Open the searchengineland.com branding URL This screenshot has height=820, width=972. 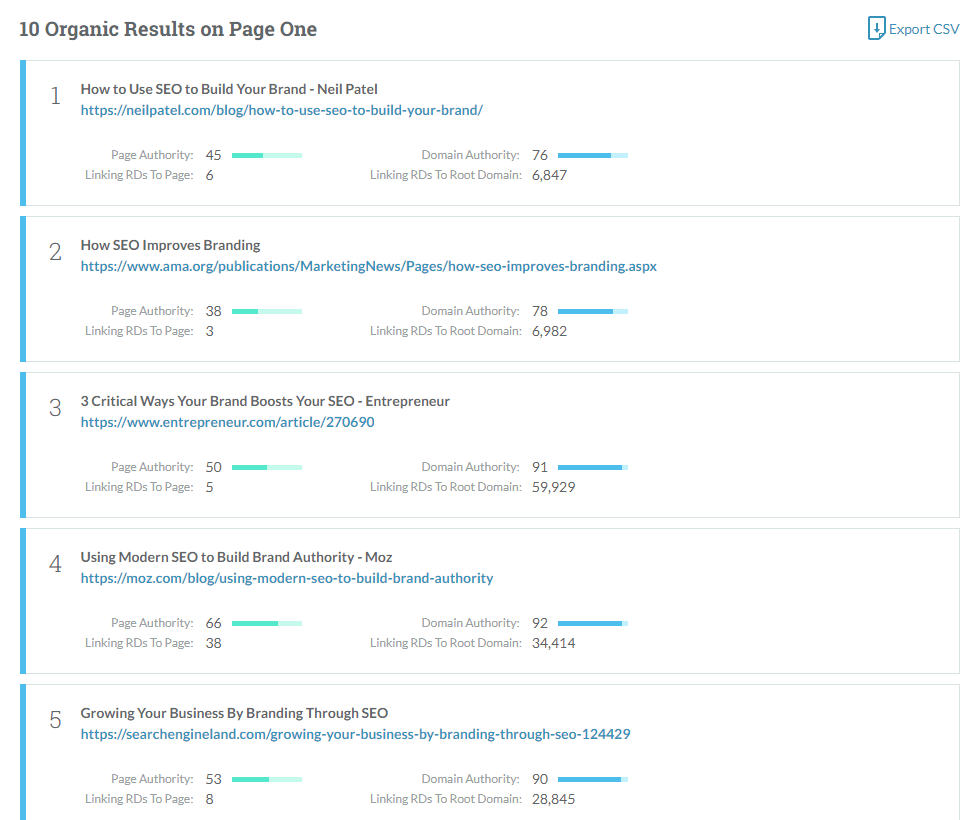coord(355,734)
